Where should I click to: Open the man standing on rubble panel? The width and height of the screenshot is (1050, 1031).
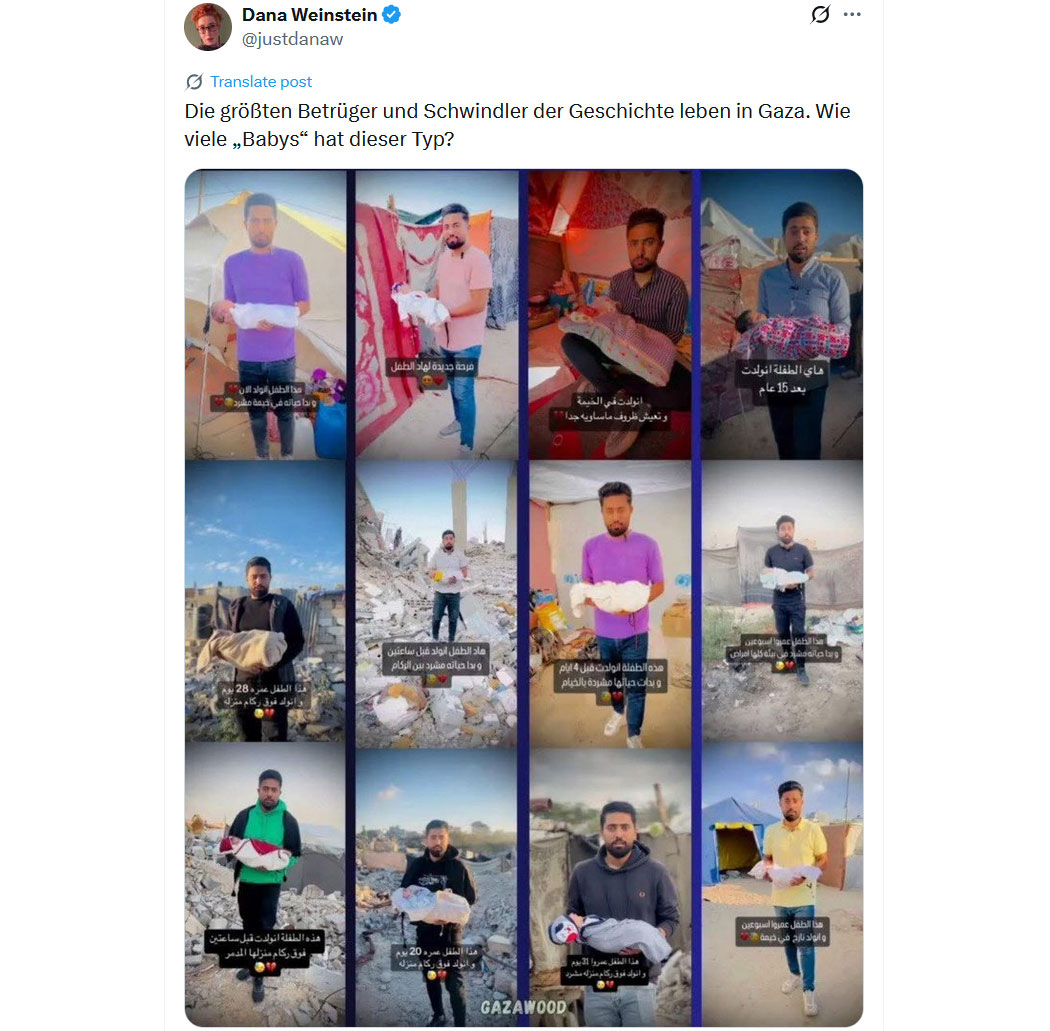437,603
